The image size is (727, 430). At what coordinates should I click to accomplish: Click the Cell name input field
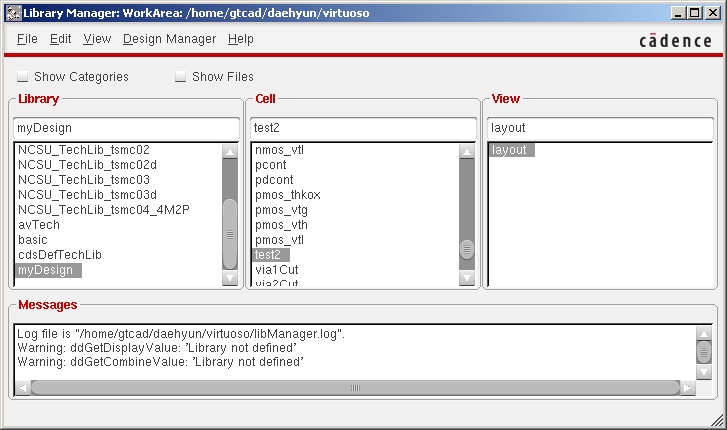point(362,128)
